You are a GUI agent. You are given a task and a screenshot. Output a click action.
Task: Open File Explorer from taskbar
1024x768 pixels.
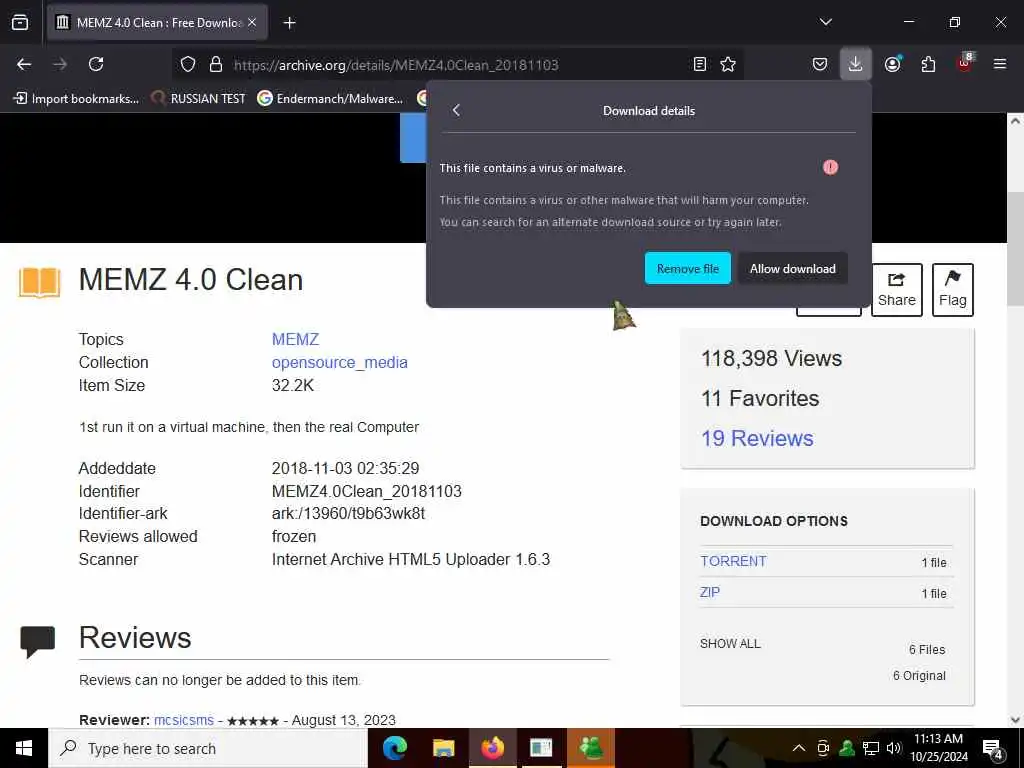[443, 748]
